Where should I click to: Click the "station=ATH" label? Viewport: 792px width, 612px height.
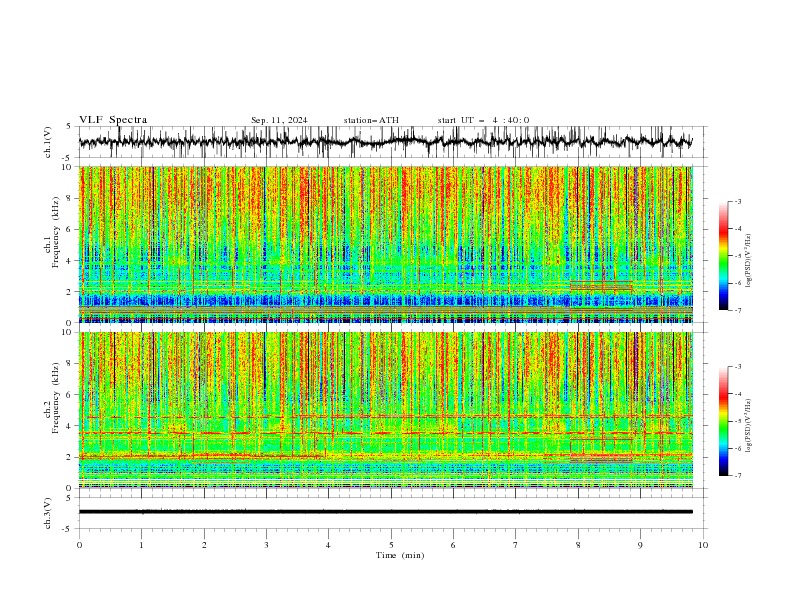371,120
